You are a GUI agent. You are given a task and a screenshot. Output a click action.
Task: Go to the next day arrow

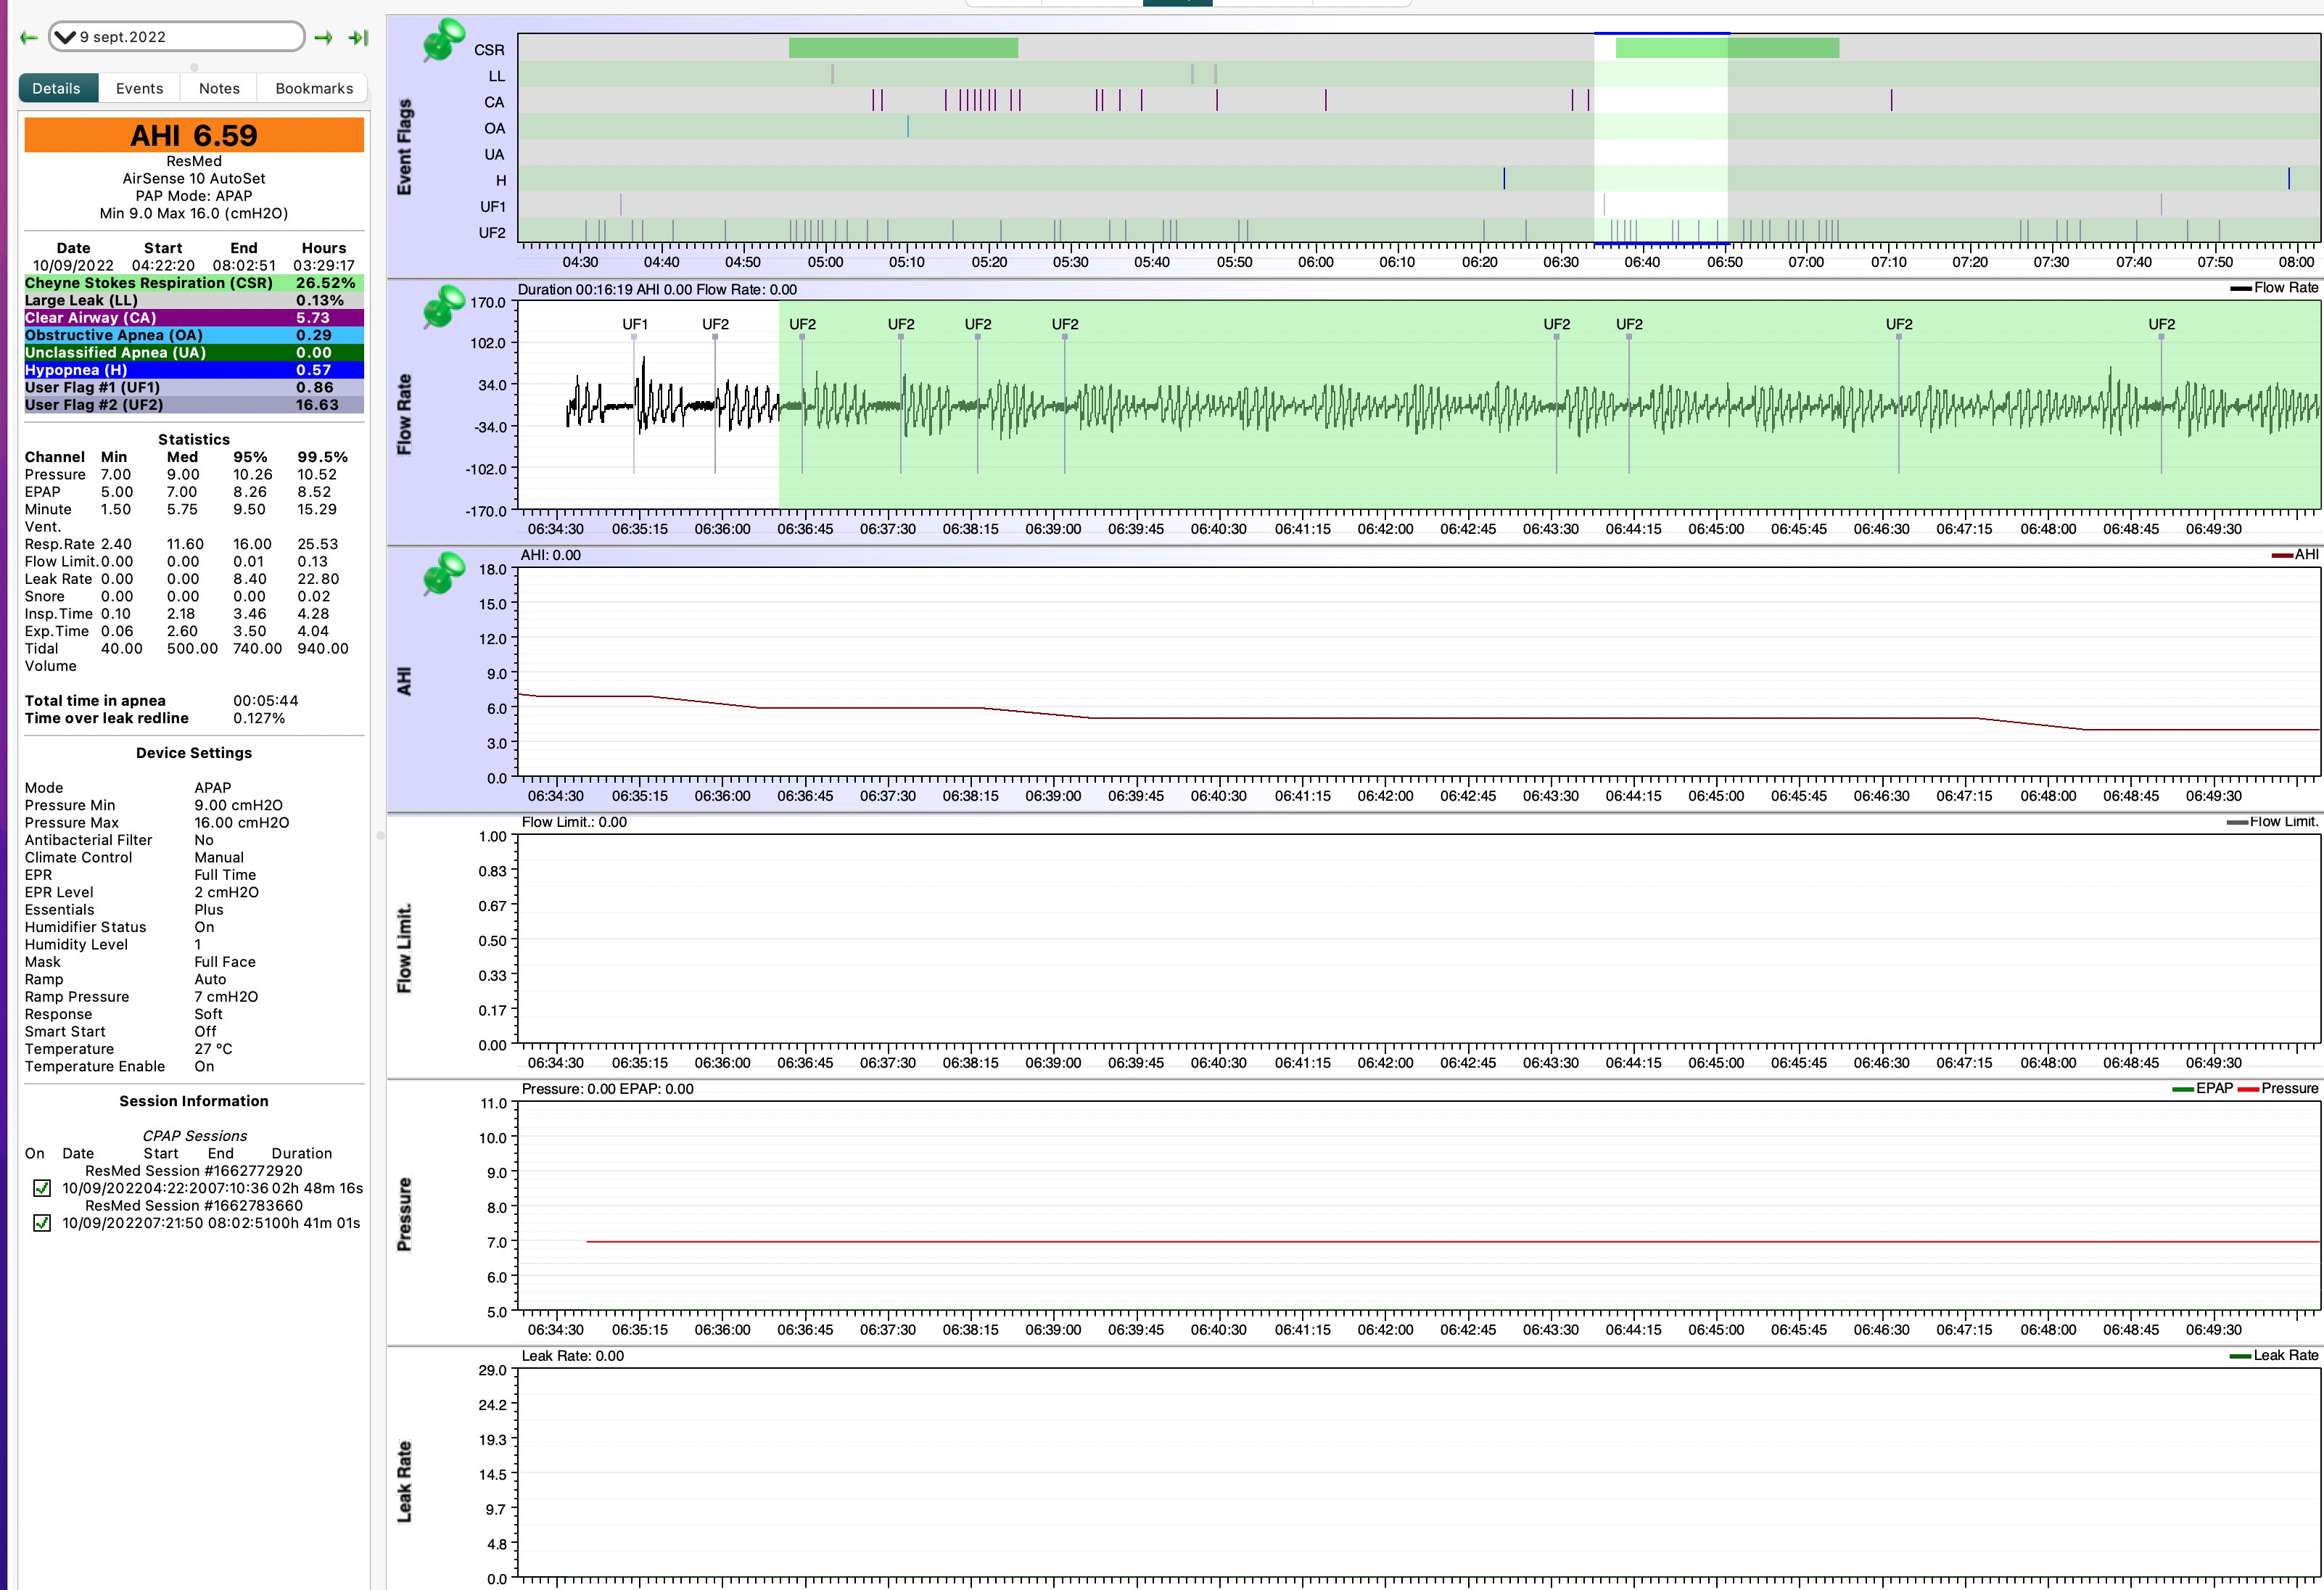(x=323, y=38)
